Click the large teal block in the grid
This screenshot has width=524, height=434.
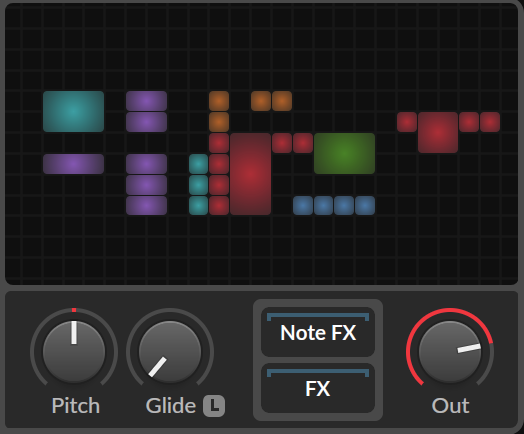[x=74, y=111]
